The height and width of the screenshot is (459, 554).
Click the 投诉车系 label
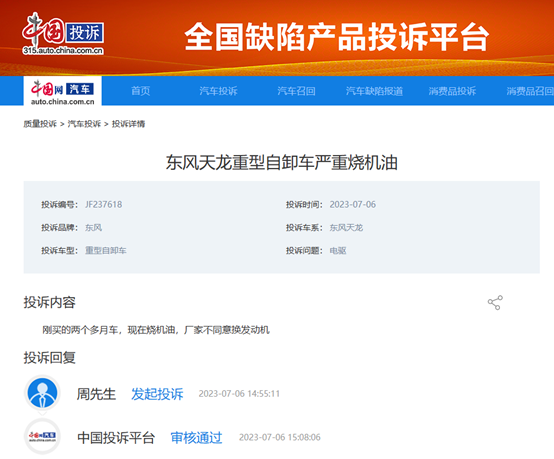[304, 228]
